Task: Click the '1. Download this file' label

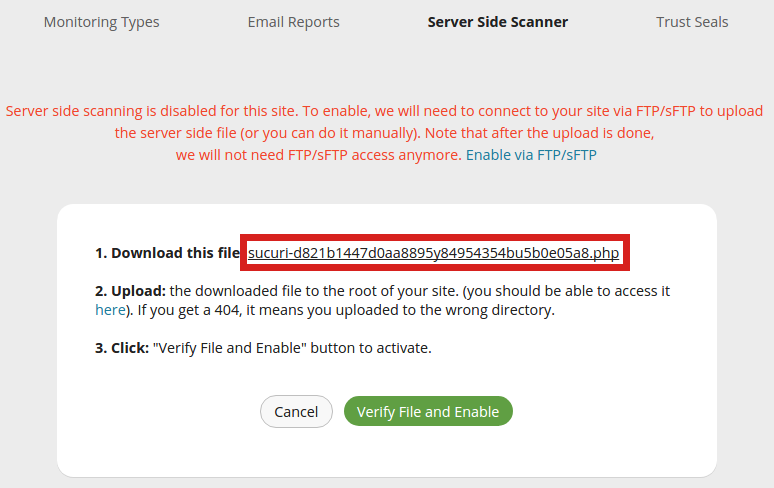Action: (x=165, y=253)
